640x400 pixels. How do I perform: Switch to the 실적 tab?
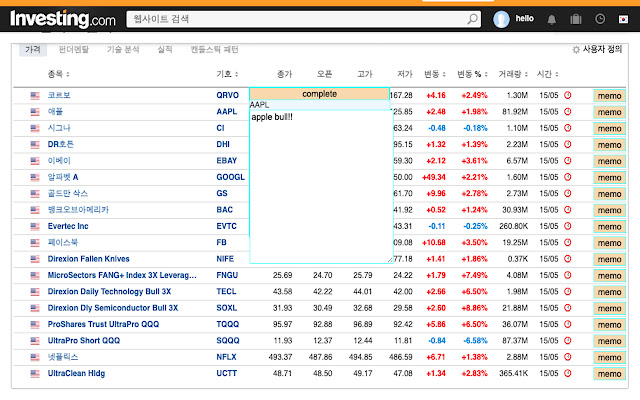click(165, 49)
